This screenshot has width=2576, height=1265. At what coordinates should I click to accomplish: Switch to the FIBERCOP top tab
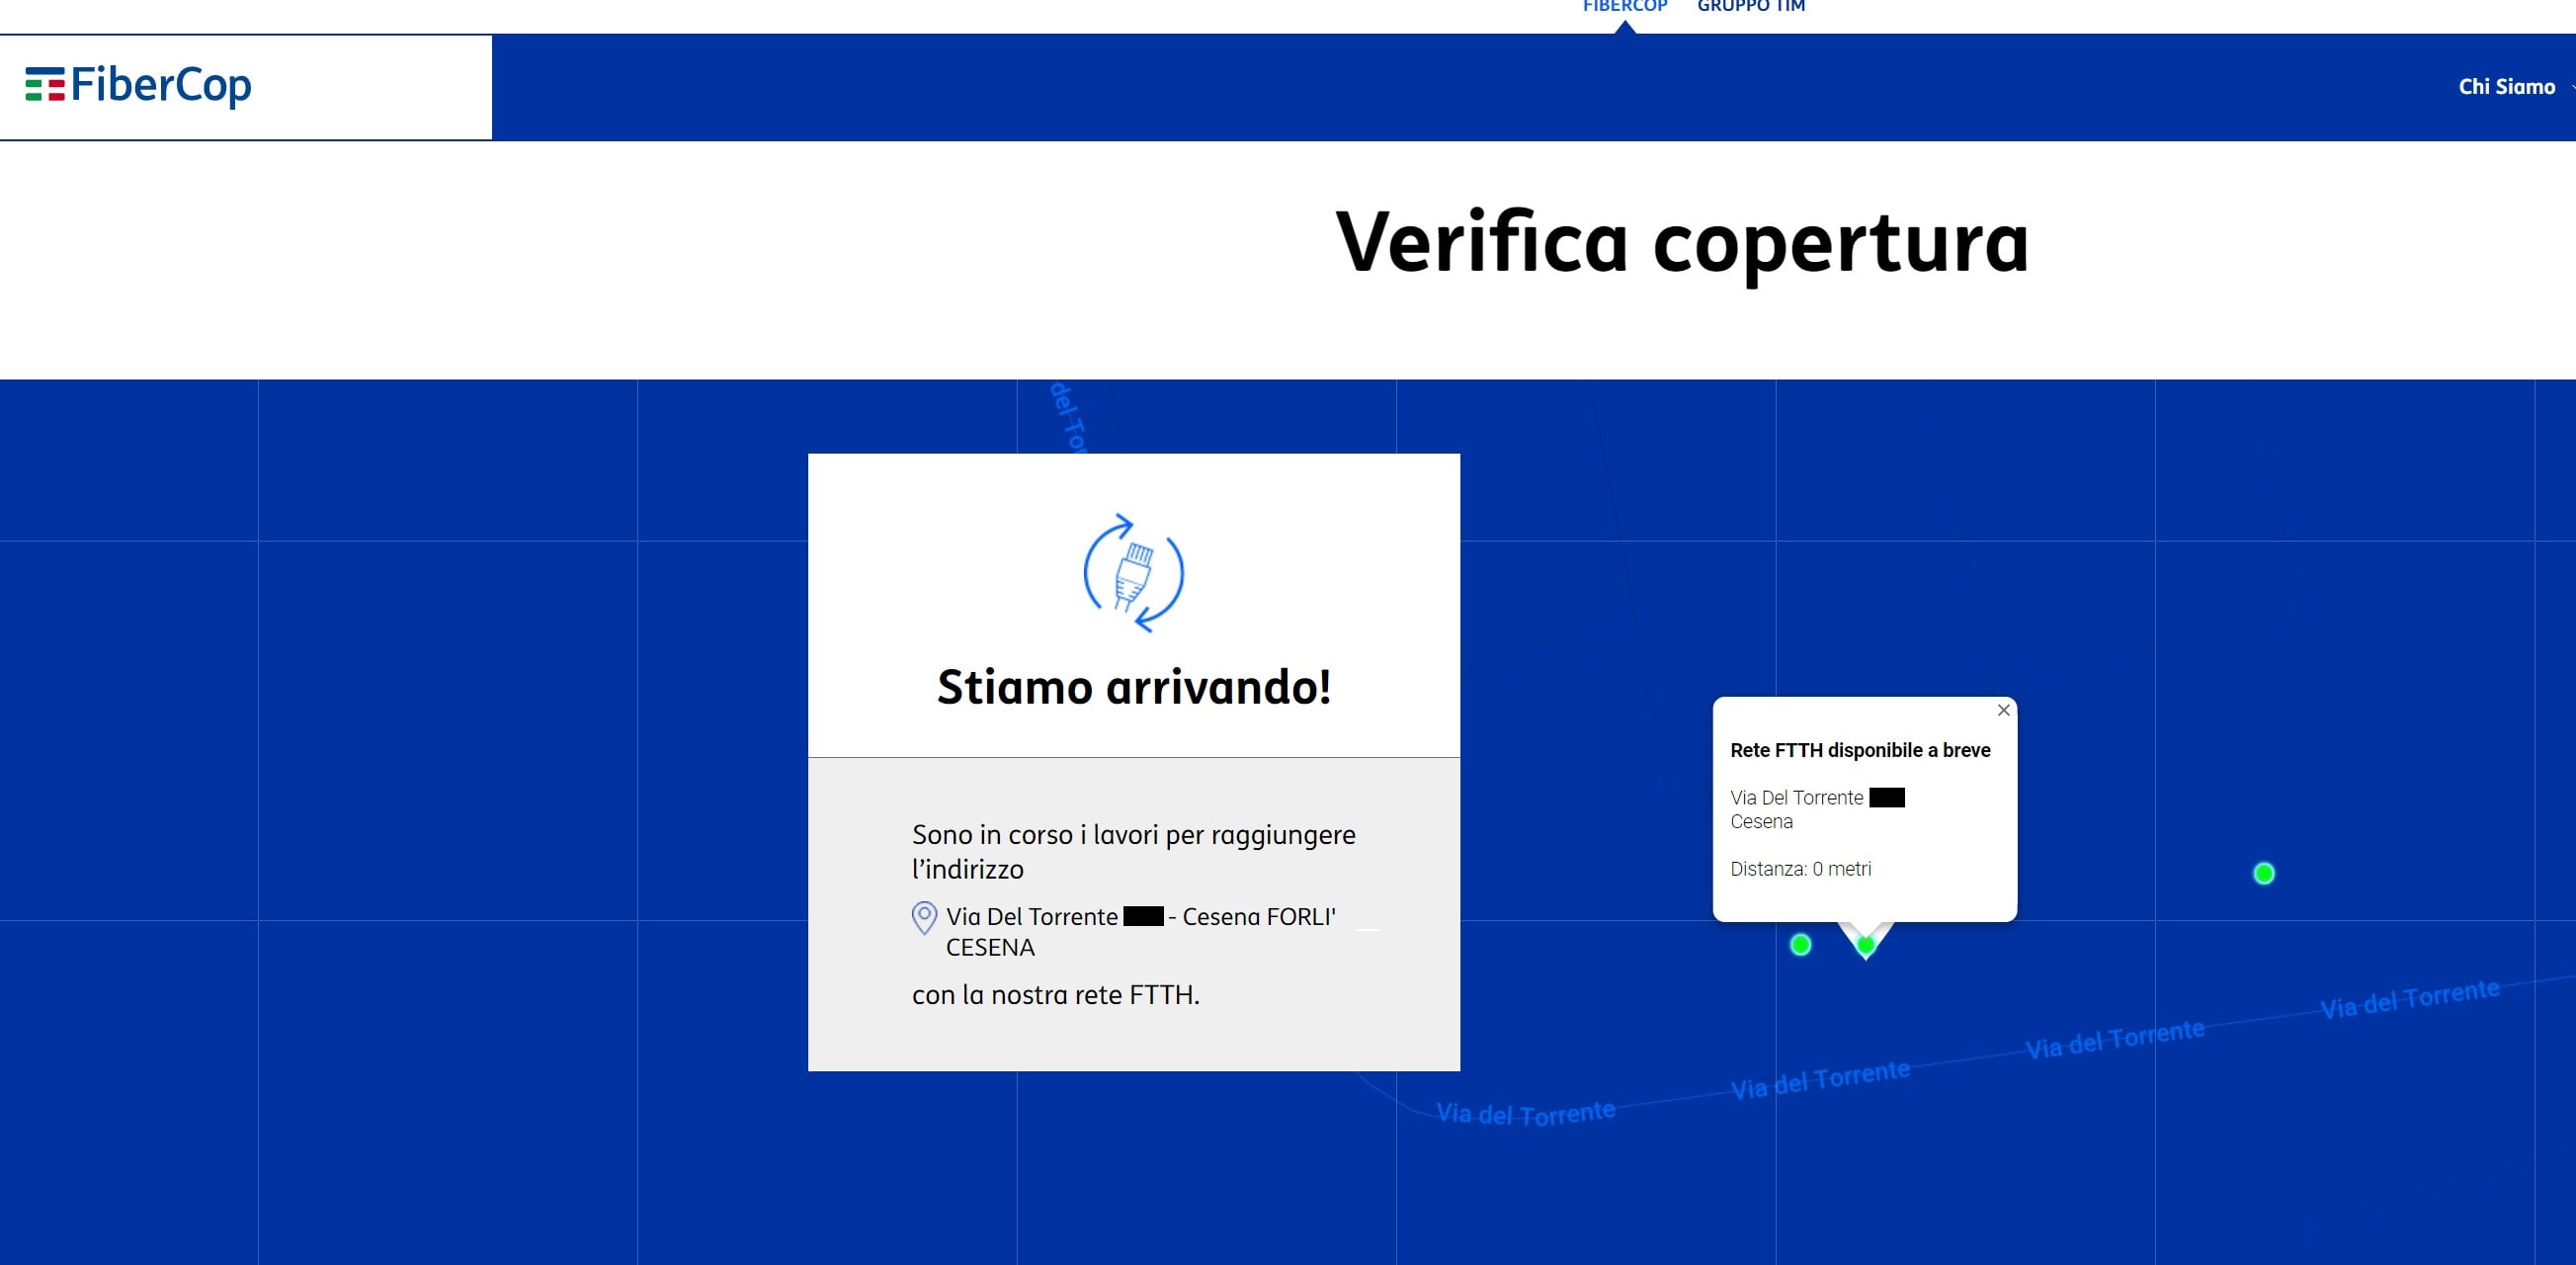point(1625,7)
